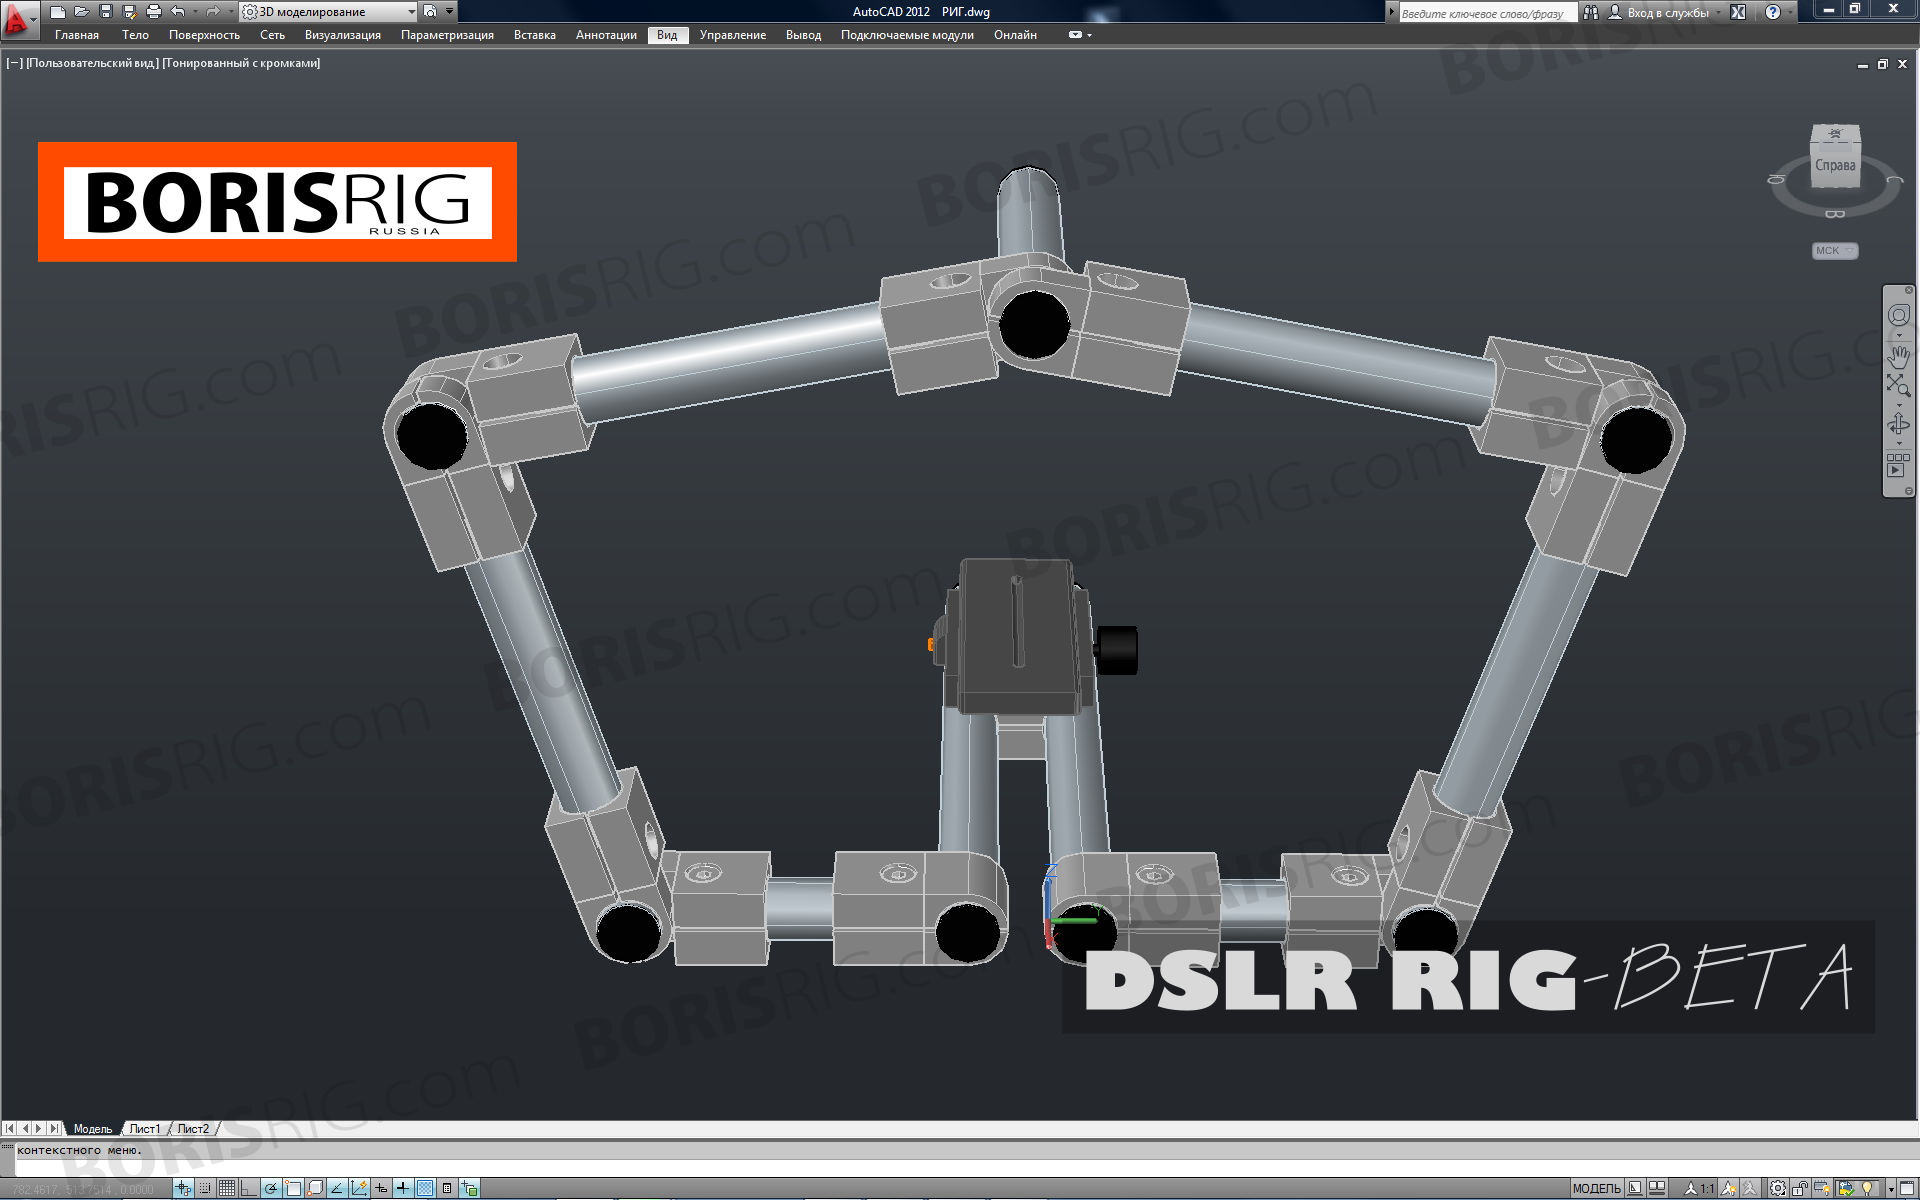1920x1200 pixels.
Task: Click the Plot/Print icon
Action: click(153, 12)
